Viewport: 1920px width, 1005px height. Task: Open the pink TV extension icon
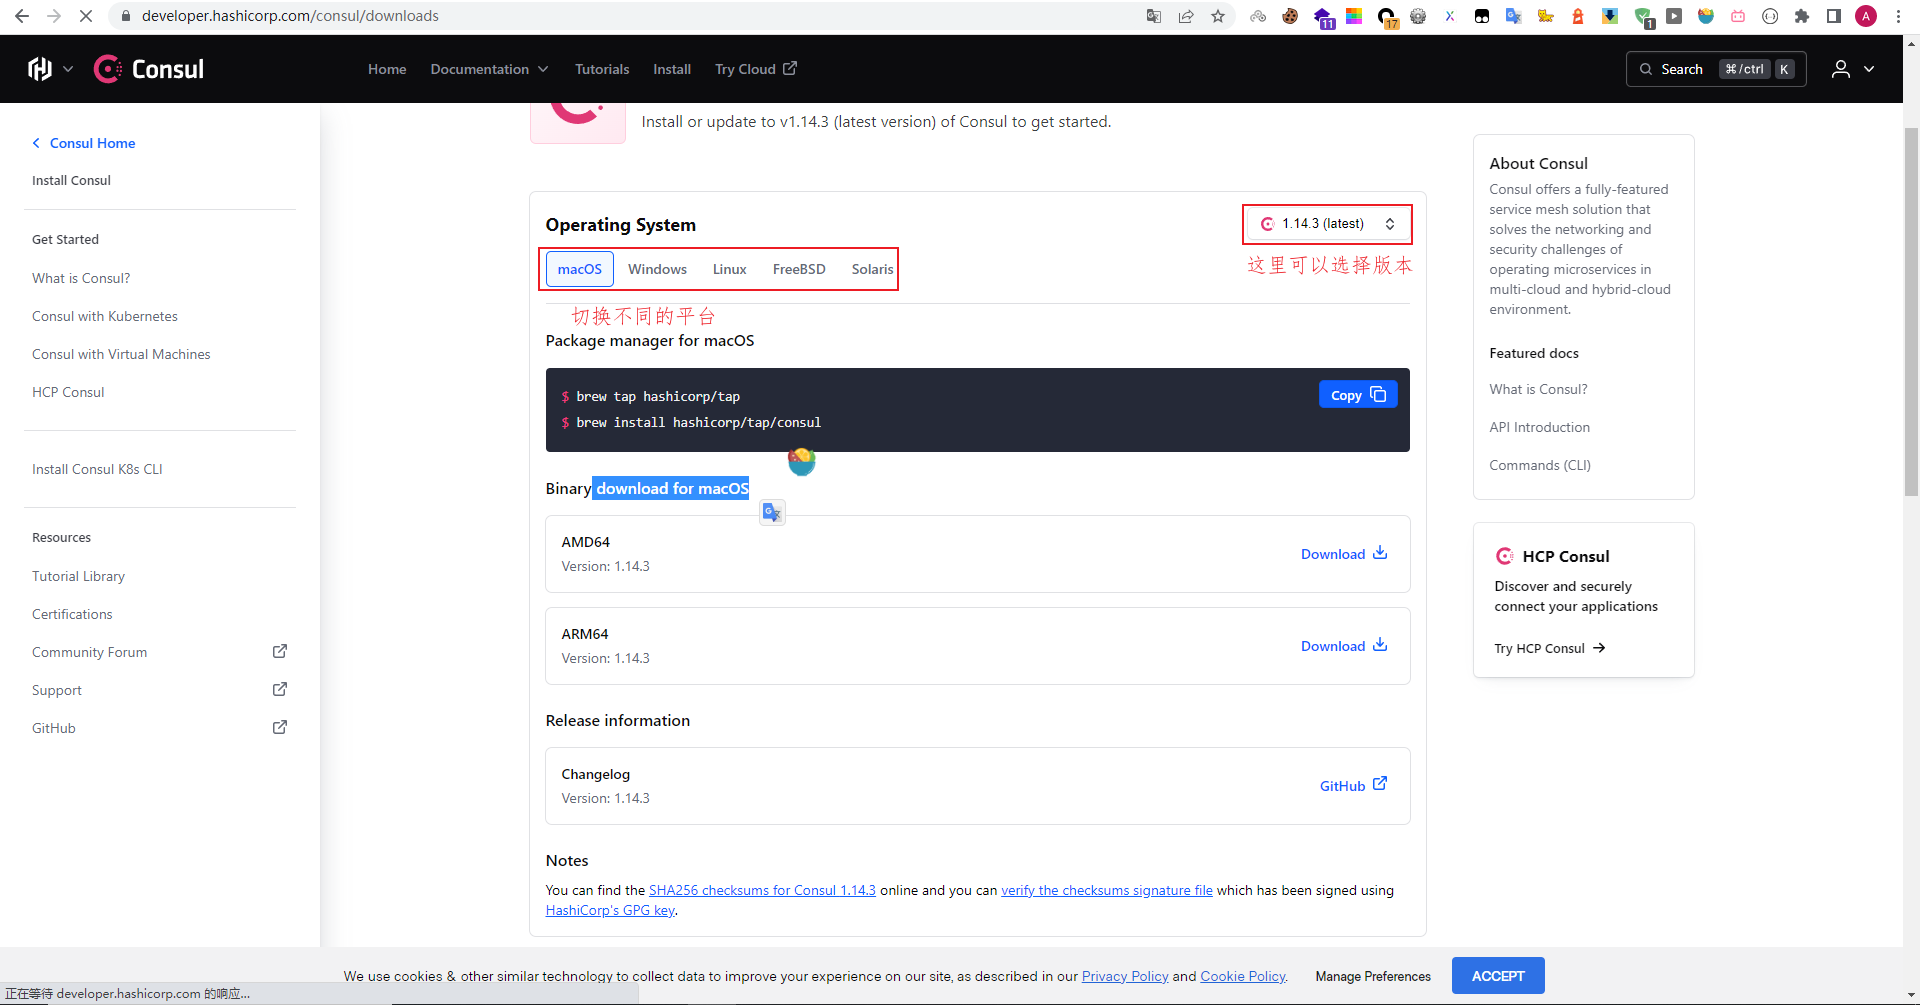point(1738,16)
